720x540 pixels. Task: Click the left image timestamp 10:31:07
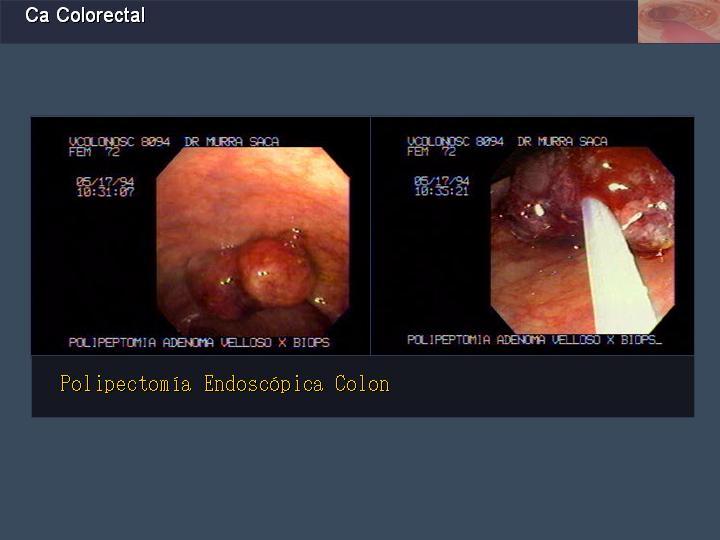[x=106, y=192]
